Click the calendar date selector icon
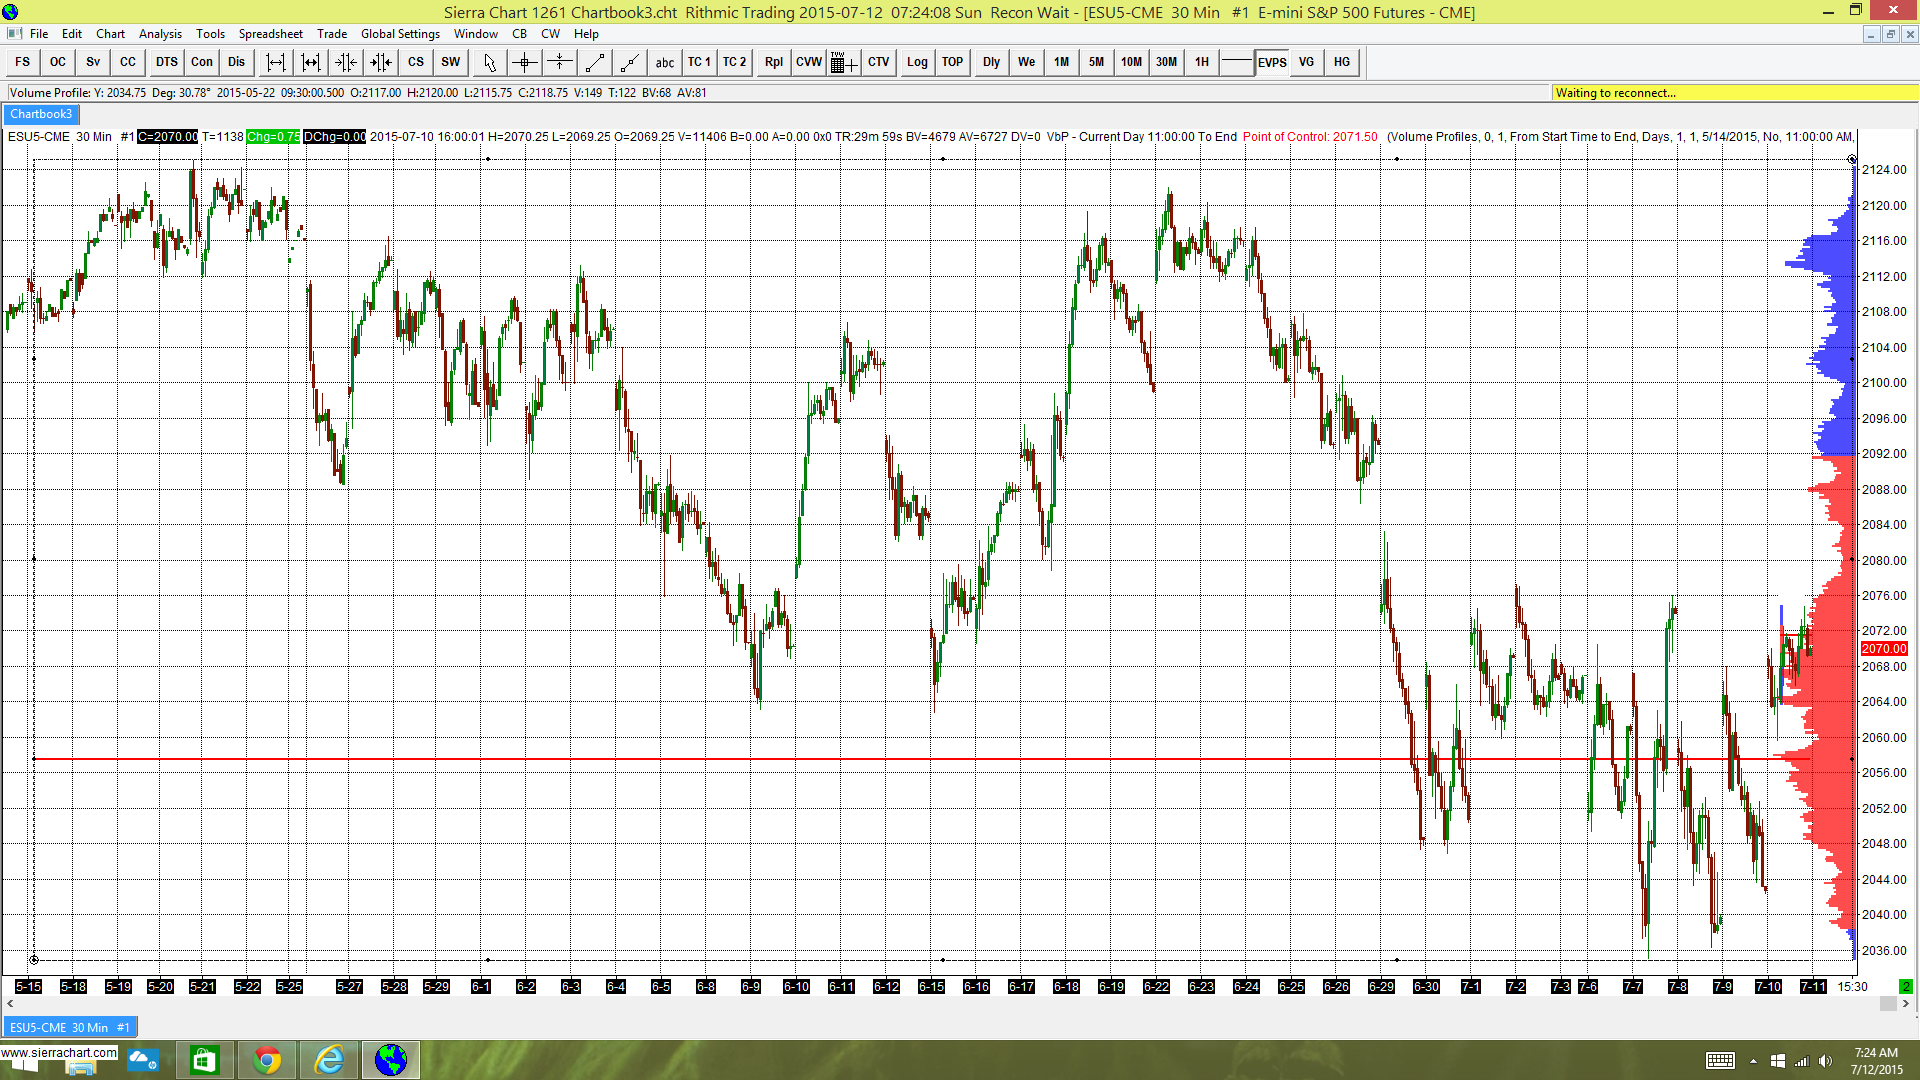This screenshot has height=1080, width=1920. coord(843,62)
